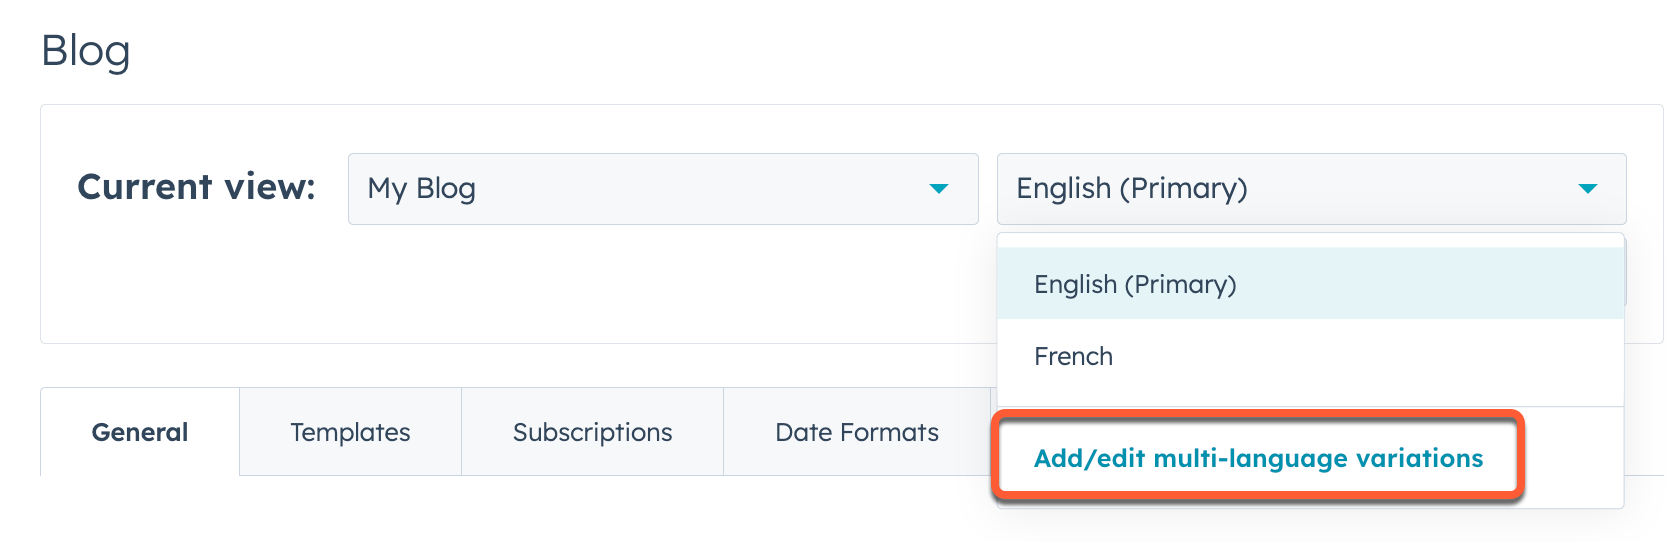Click blank space right of the French option

coord(1400,356)
